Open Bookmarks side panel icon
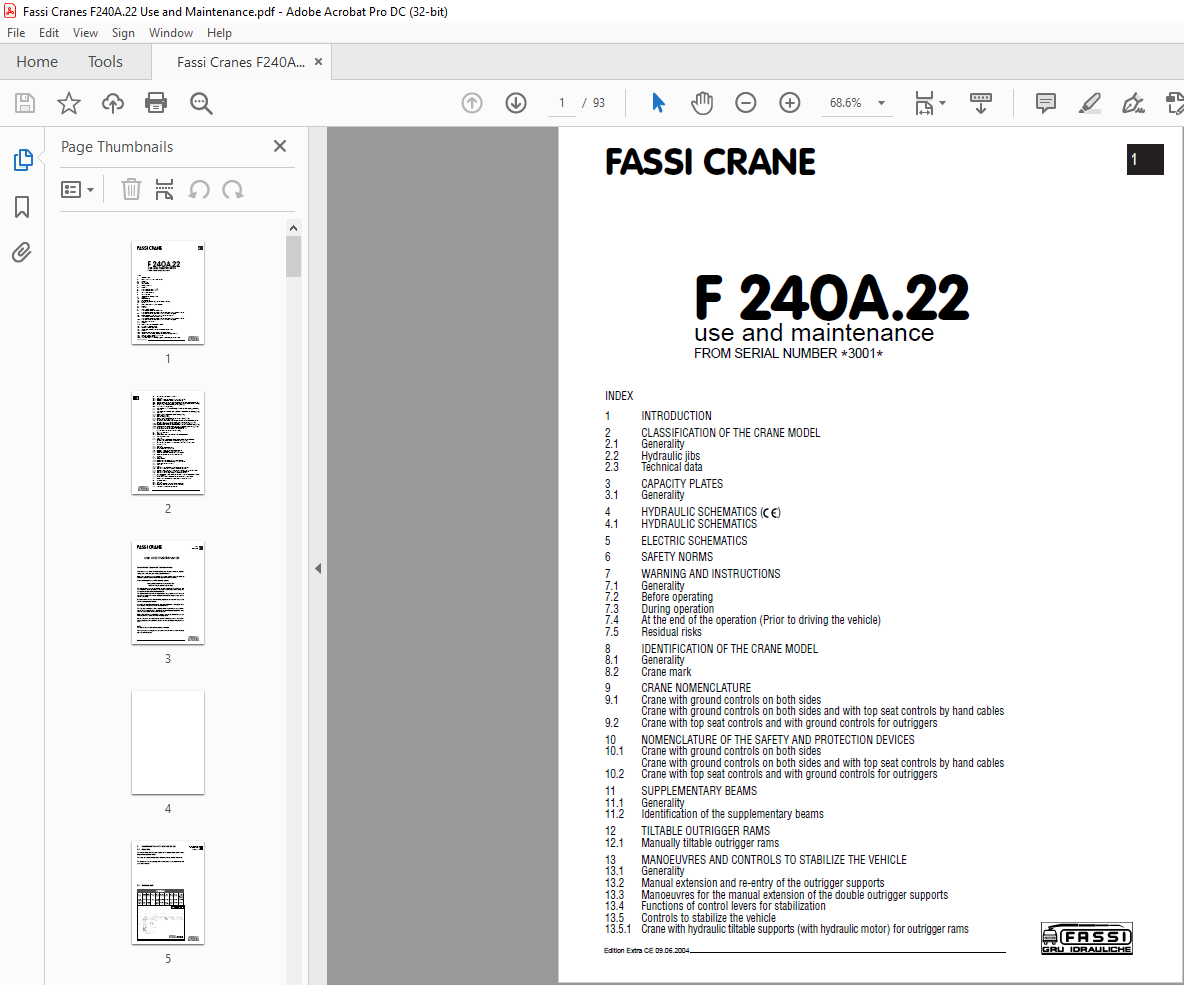The height and width of the screenshot is (985, 1184). point(22,207)
